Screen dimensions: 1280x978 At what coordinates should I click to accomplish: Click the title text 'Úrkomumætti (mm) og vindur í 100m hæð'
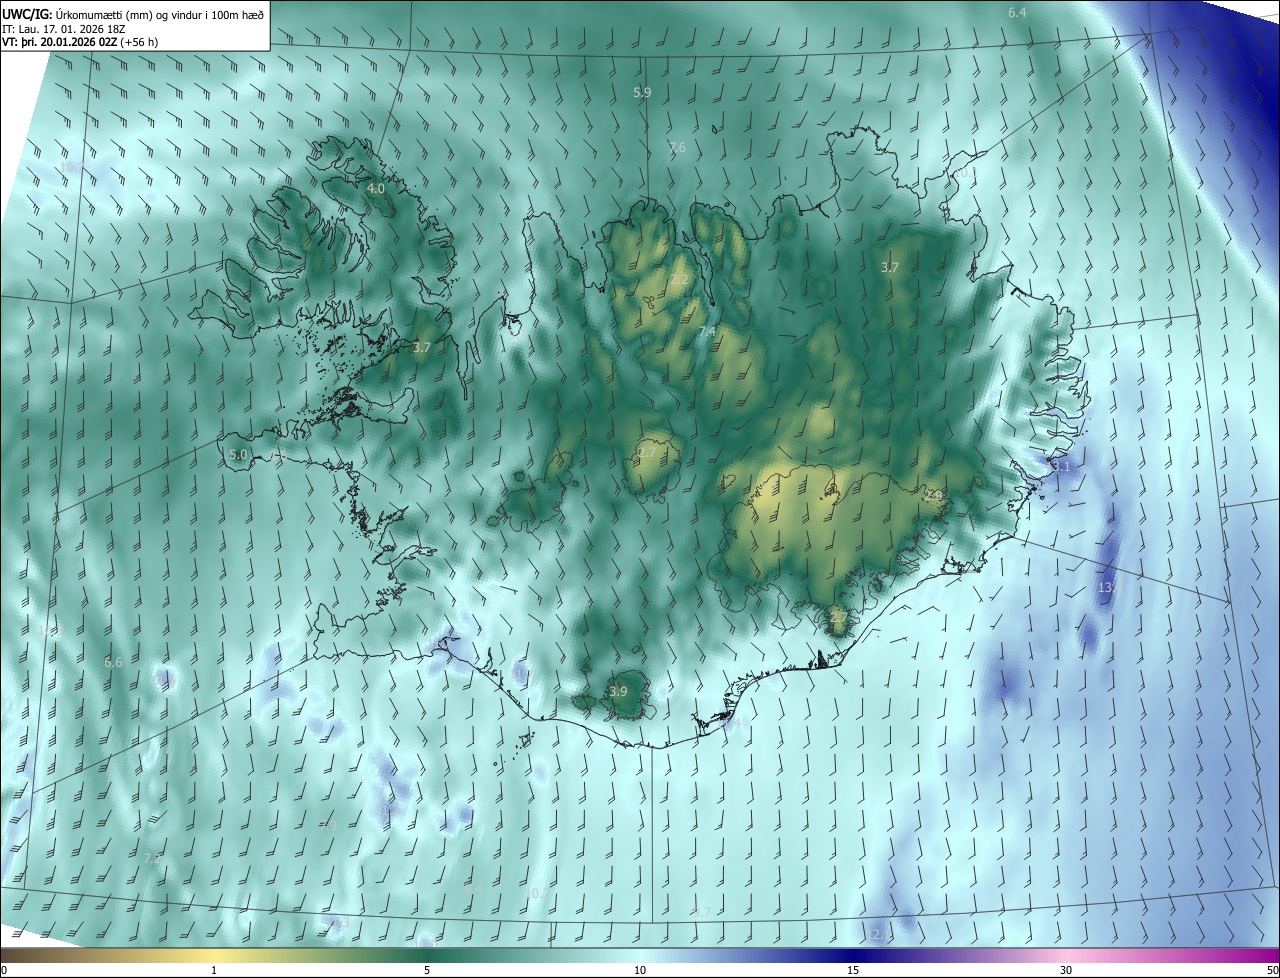click(160, 14)
